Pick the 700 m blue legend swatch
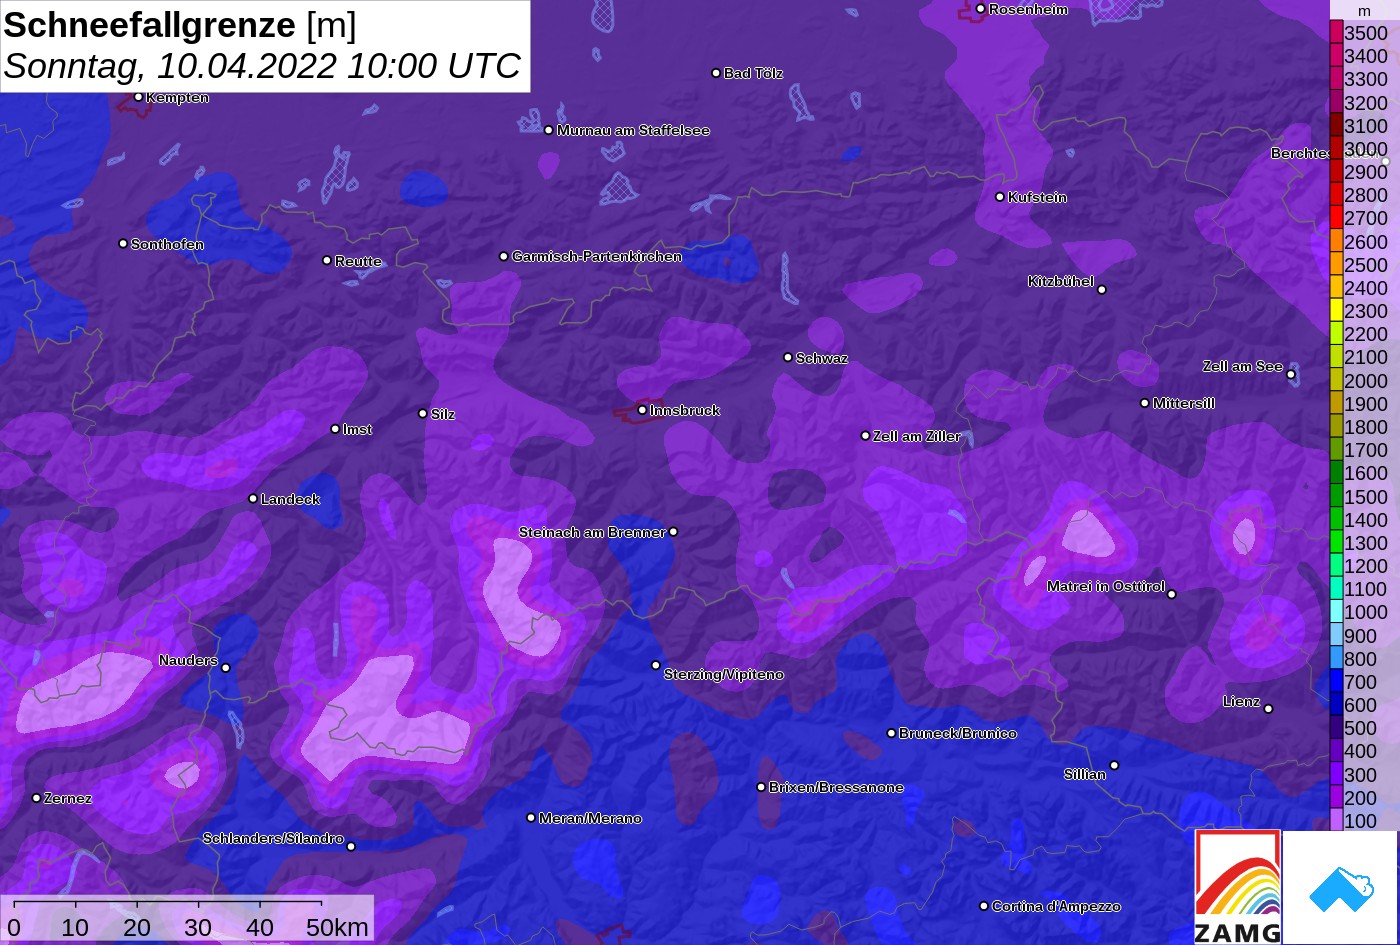Screen dimensions: 1400x945 pos(1336,682)
